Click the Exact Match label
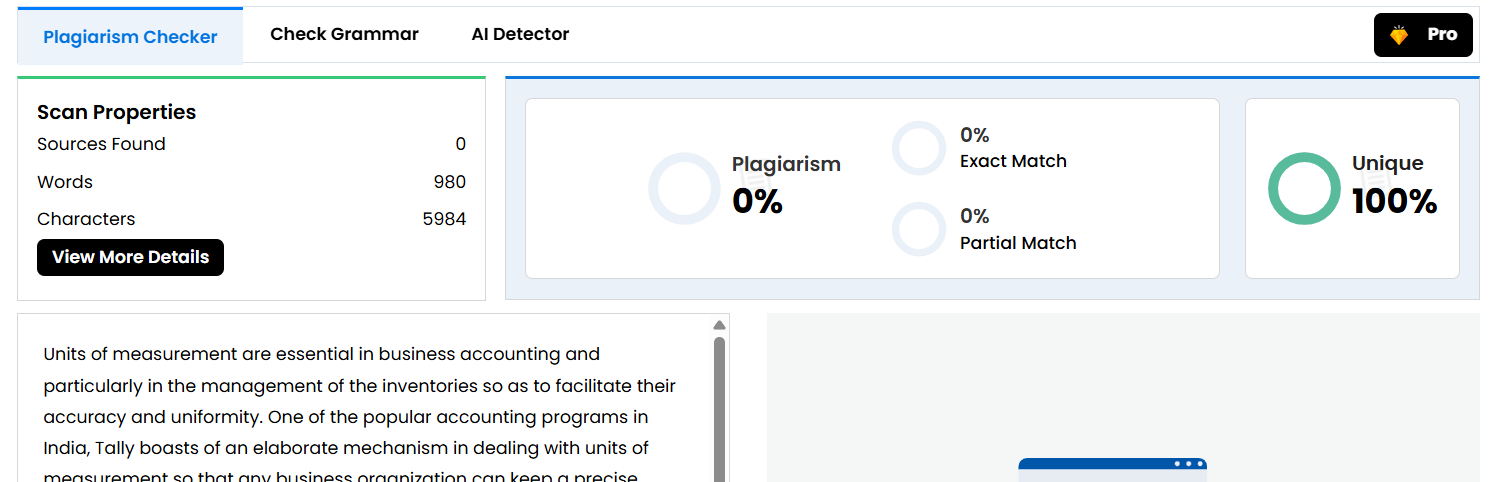This screenshot has width=1497, height=482. [x=1013, y=161]
